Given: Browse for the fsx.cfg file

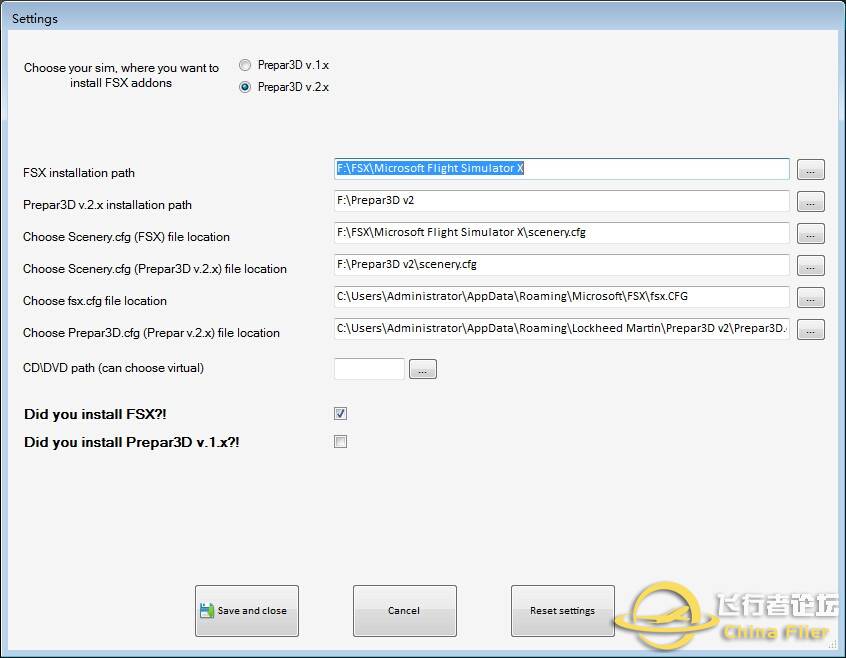Looking at the screenshot, I should click(811, 298).
